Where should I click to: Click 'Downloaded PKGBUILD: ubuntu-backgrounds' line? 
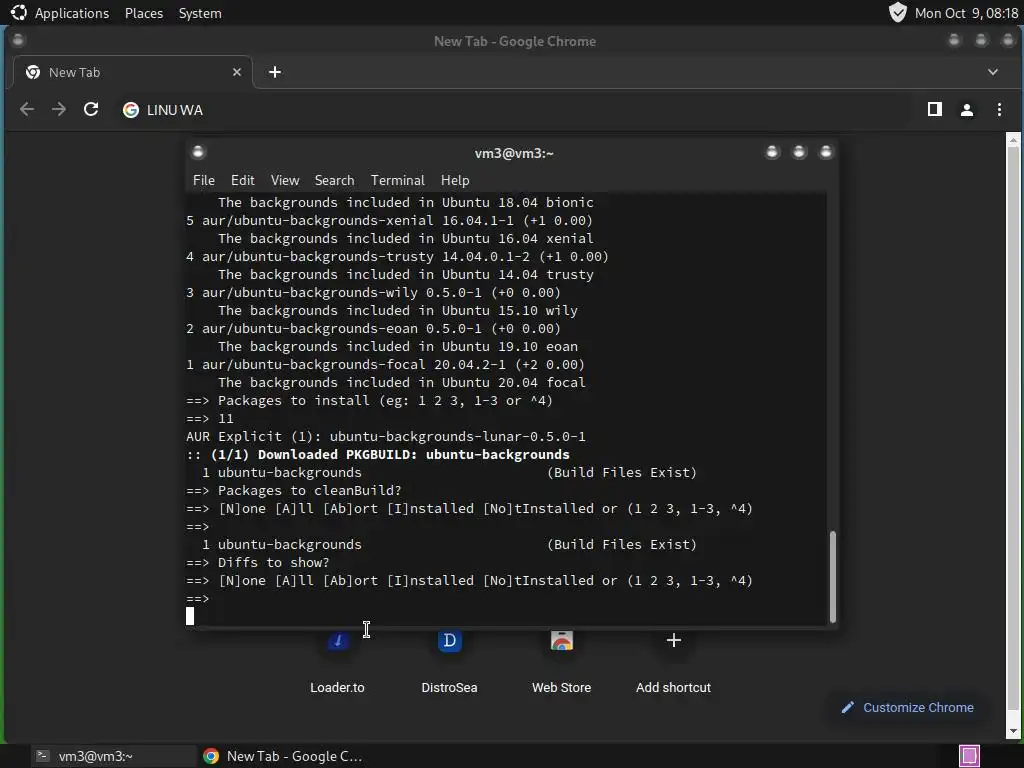tap(377, 455)
